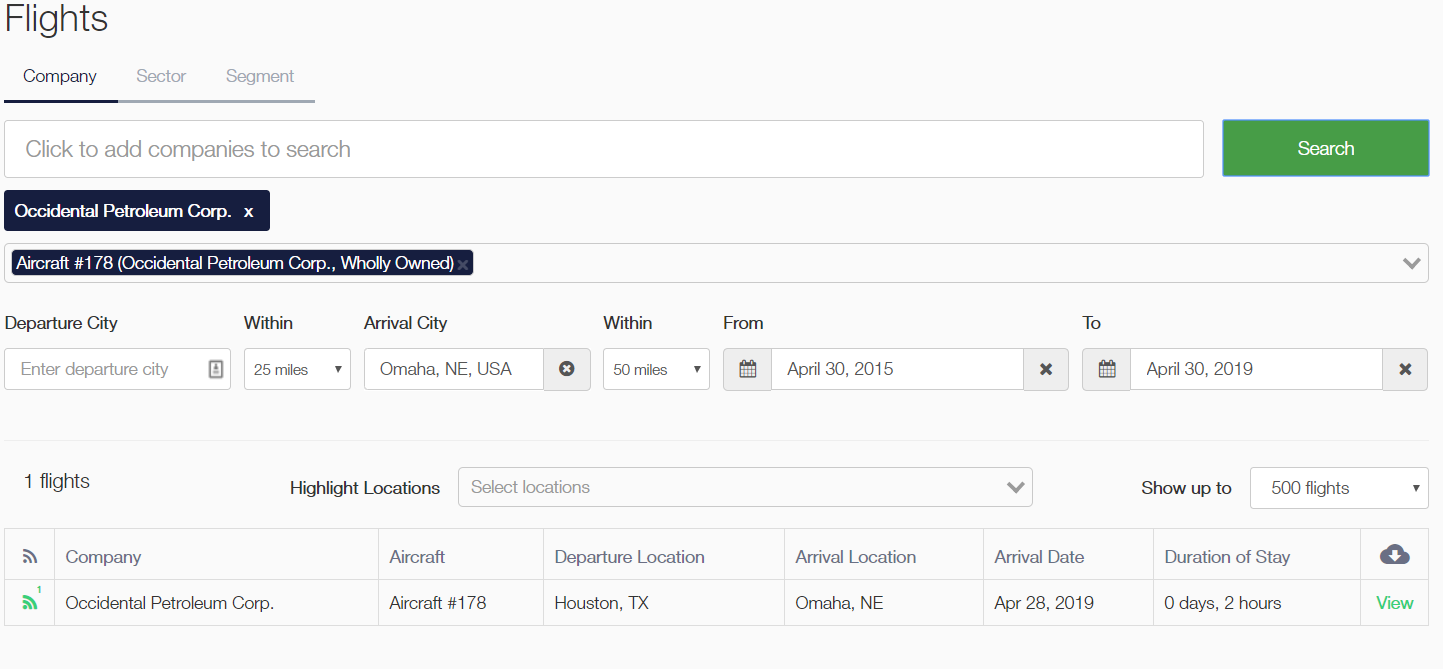Viewport: 1443px width, 669px height.
Task: Open the To date calendar icon
Action: (1107, 369)
